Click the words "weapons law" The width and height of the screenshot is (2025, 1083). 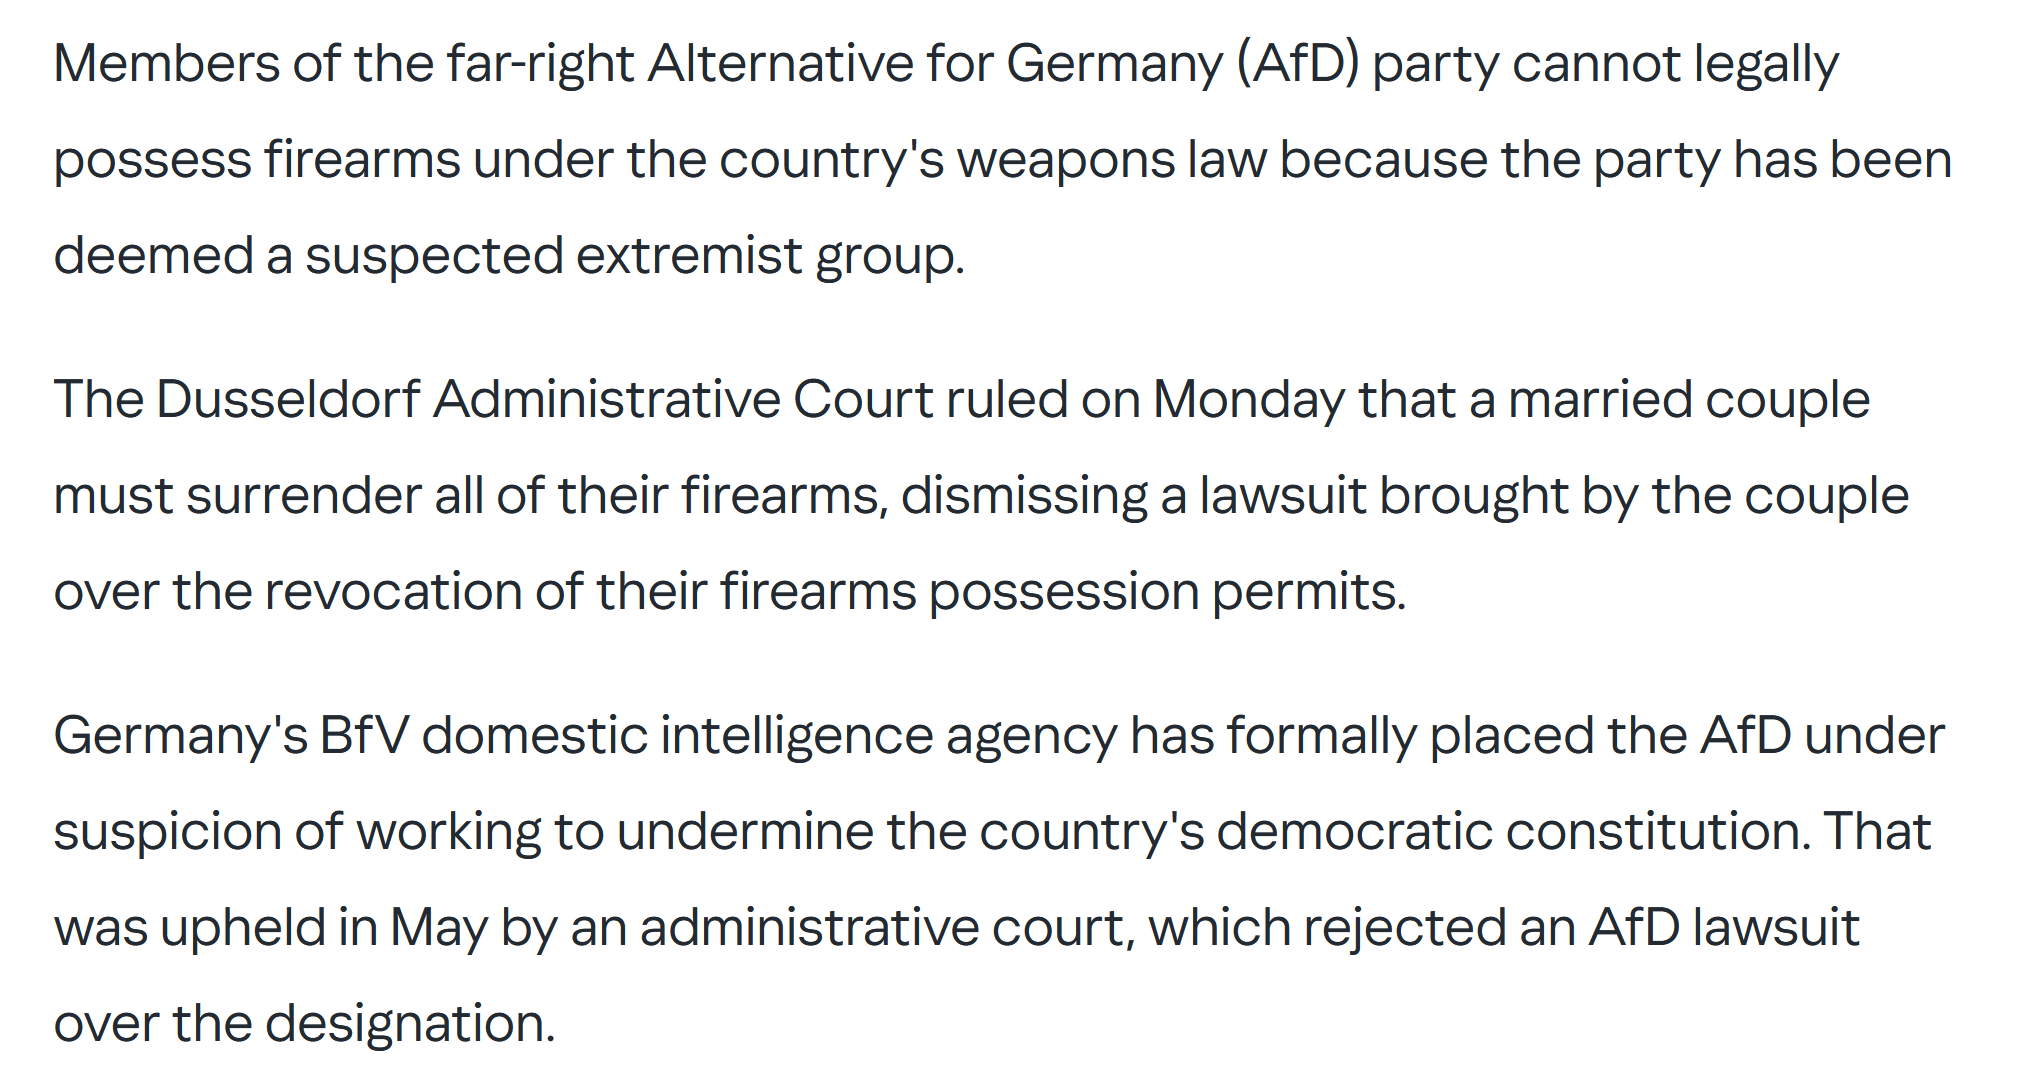click(x=1111, y=162)
